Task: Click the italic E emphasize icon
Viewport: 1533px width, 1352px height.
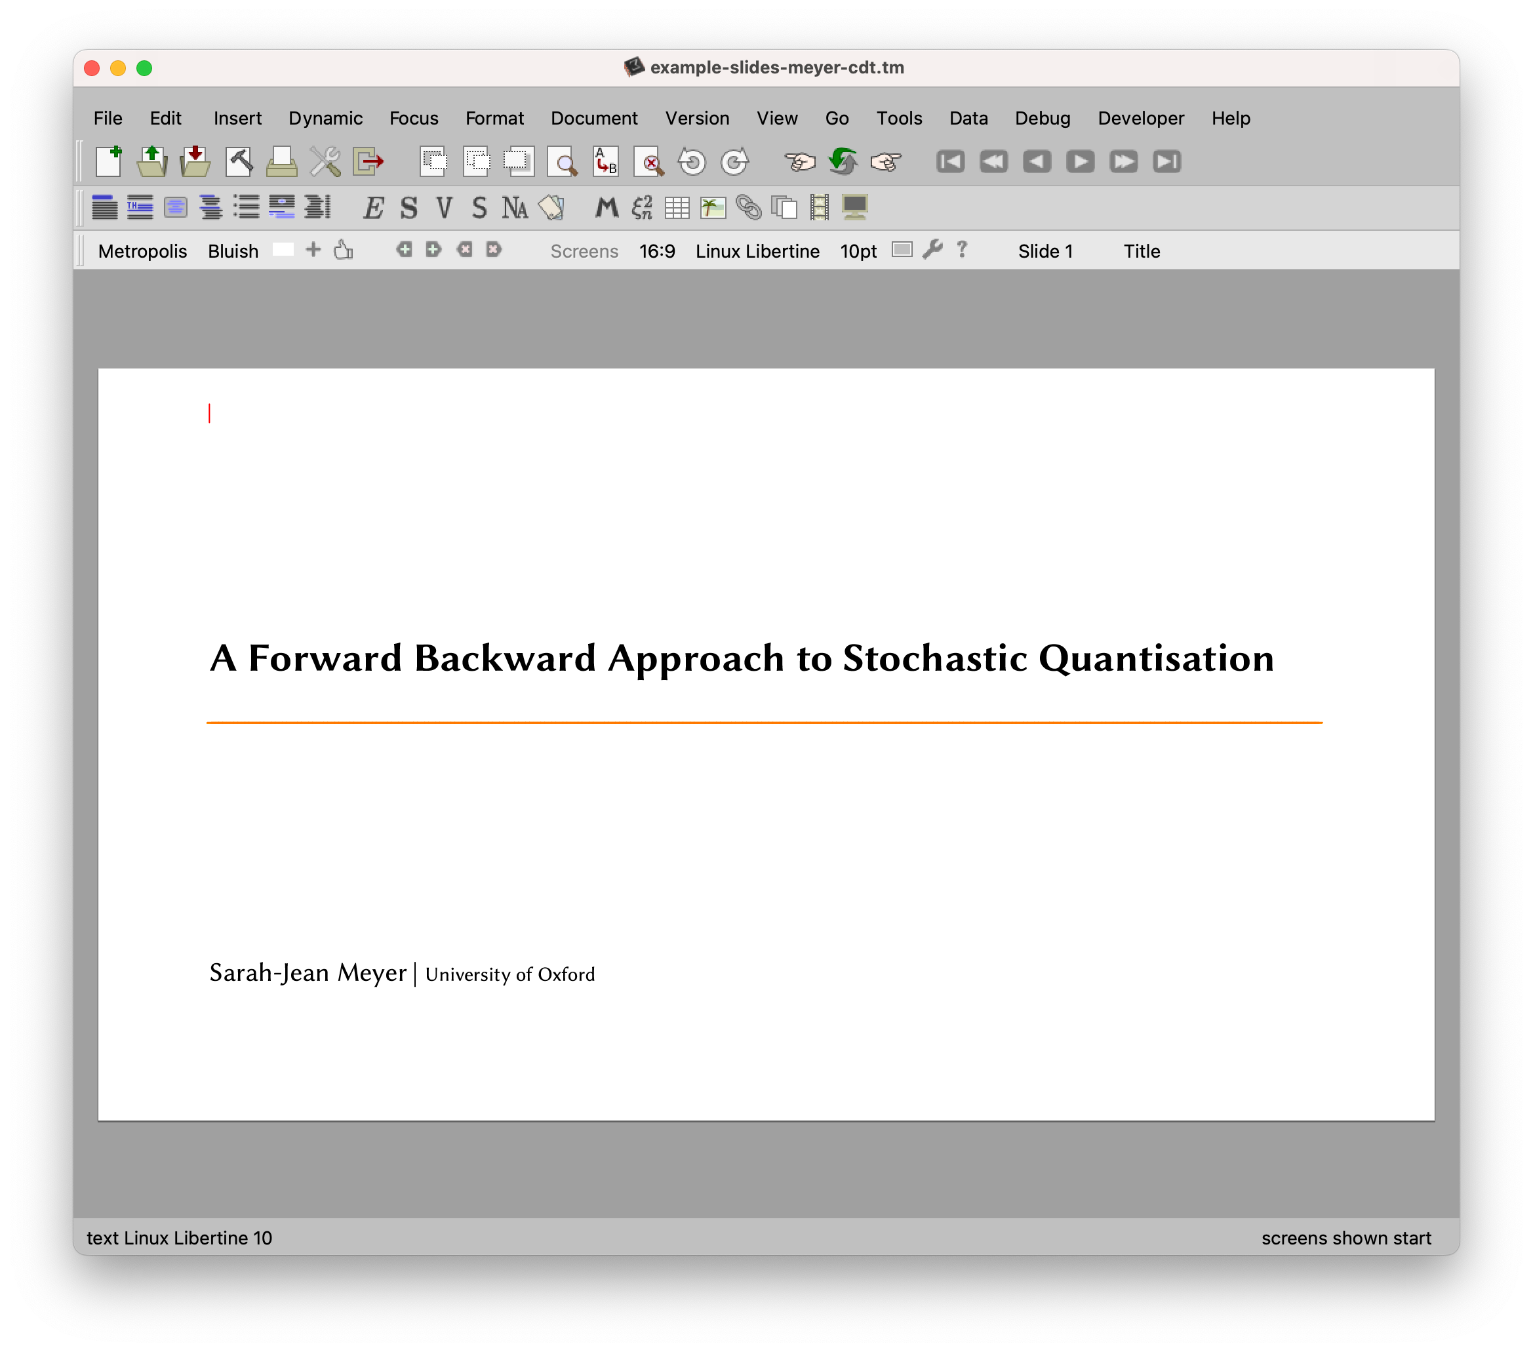Action: [373, 207]
